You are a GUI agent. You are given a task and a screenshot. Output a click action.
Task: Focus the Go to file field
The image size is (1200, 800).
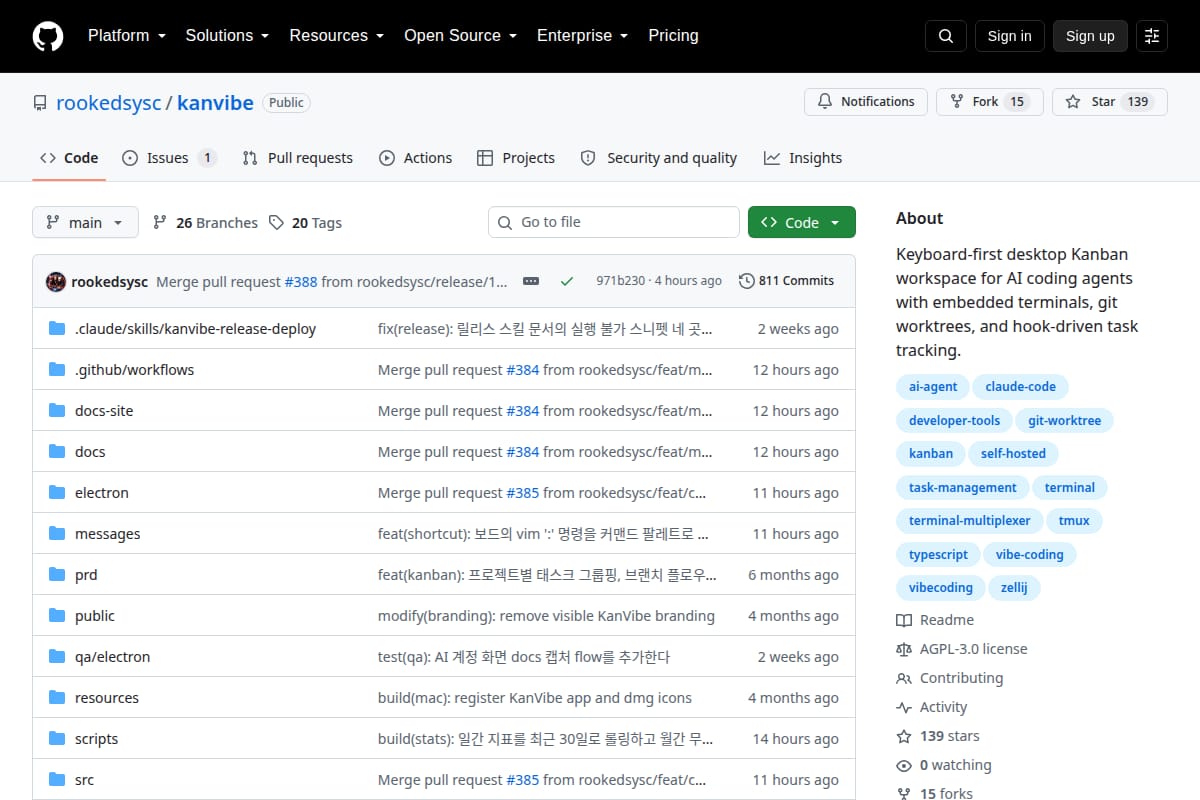point(614,222)
